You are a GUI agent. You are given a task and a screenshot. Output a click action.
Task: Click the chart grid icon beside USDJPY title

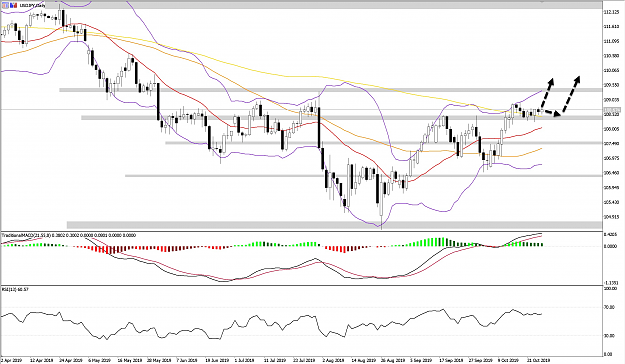[4, 6]
